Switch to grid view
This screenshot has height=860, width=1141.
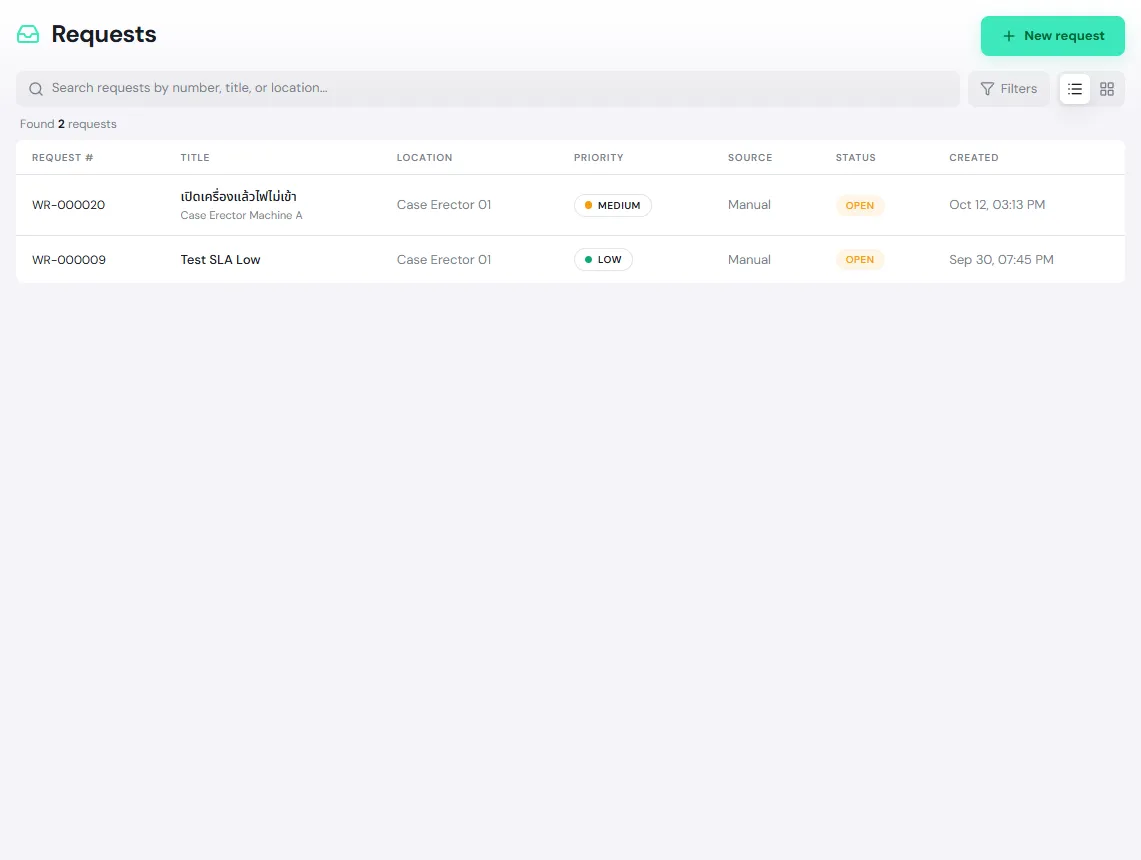1106,89
